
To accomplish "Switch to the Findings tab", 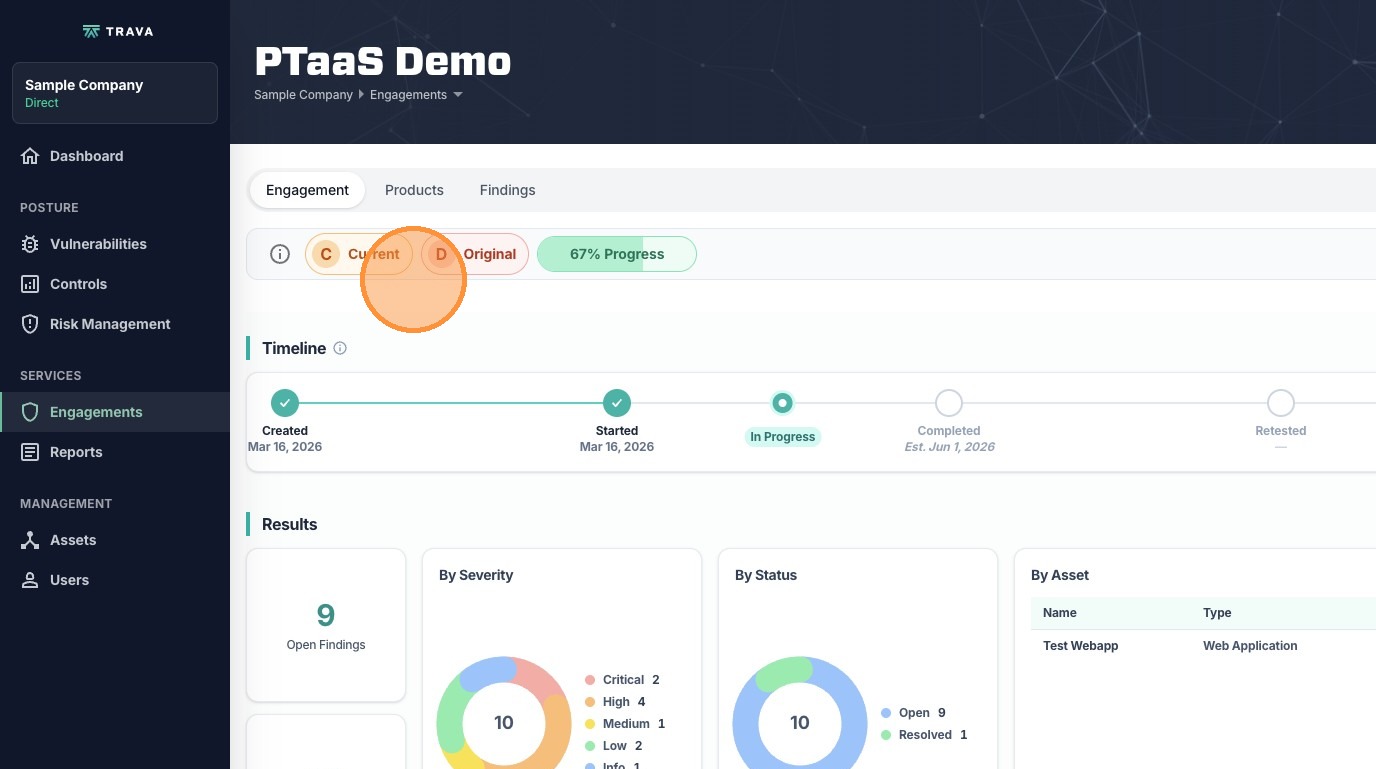I will (507, 190).
